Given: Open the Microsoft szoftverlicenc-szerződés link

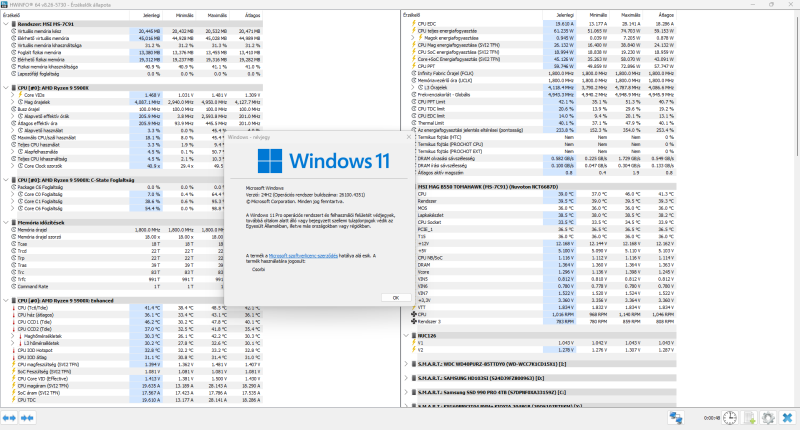Looking at the screenshot, I should [x=303, y=256].
